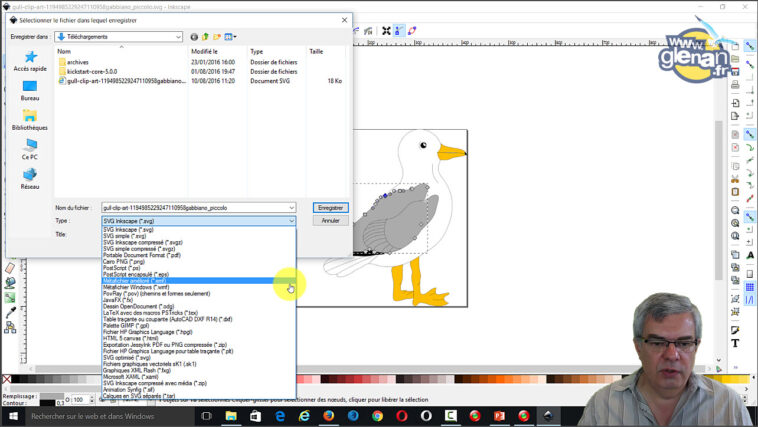
Task: Open the view menu icon in dialog
Action: pos(231,37)
